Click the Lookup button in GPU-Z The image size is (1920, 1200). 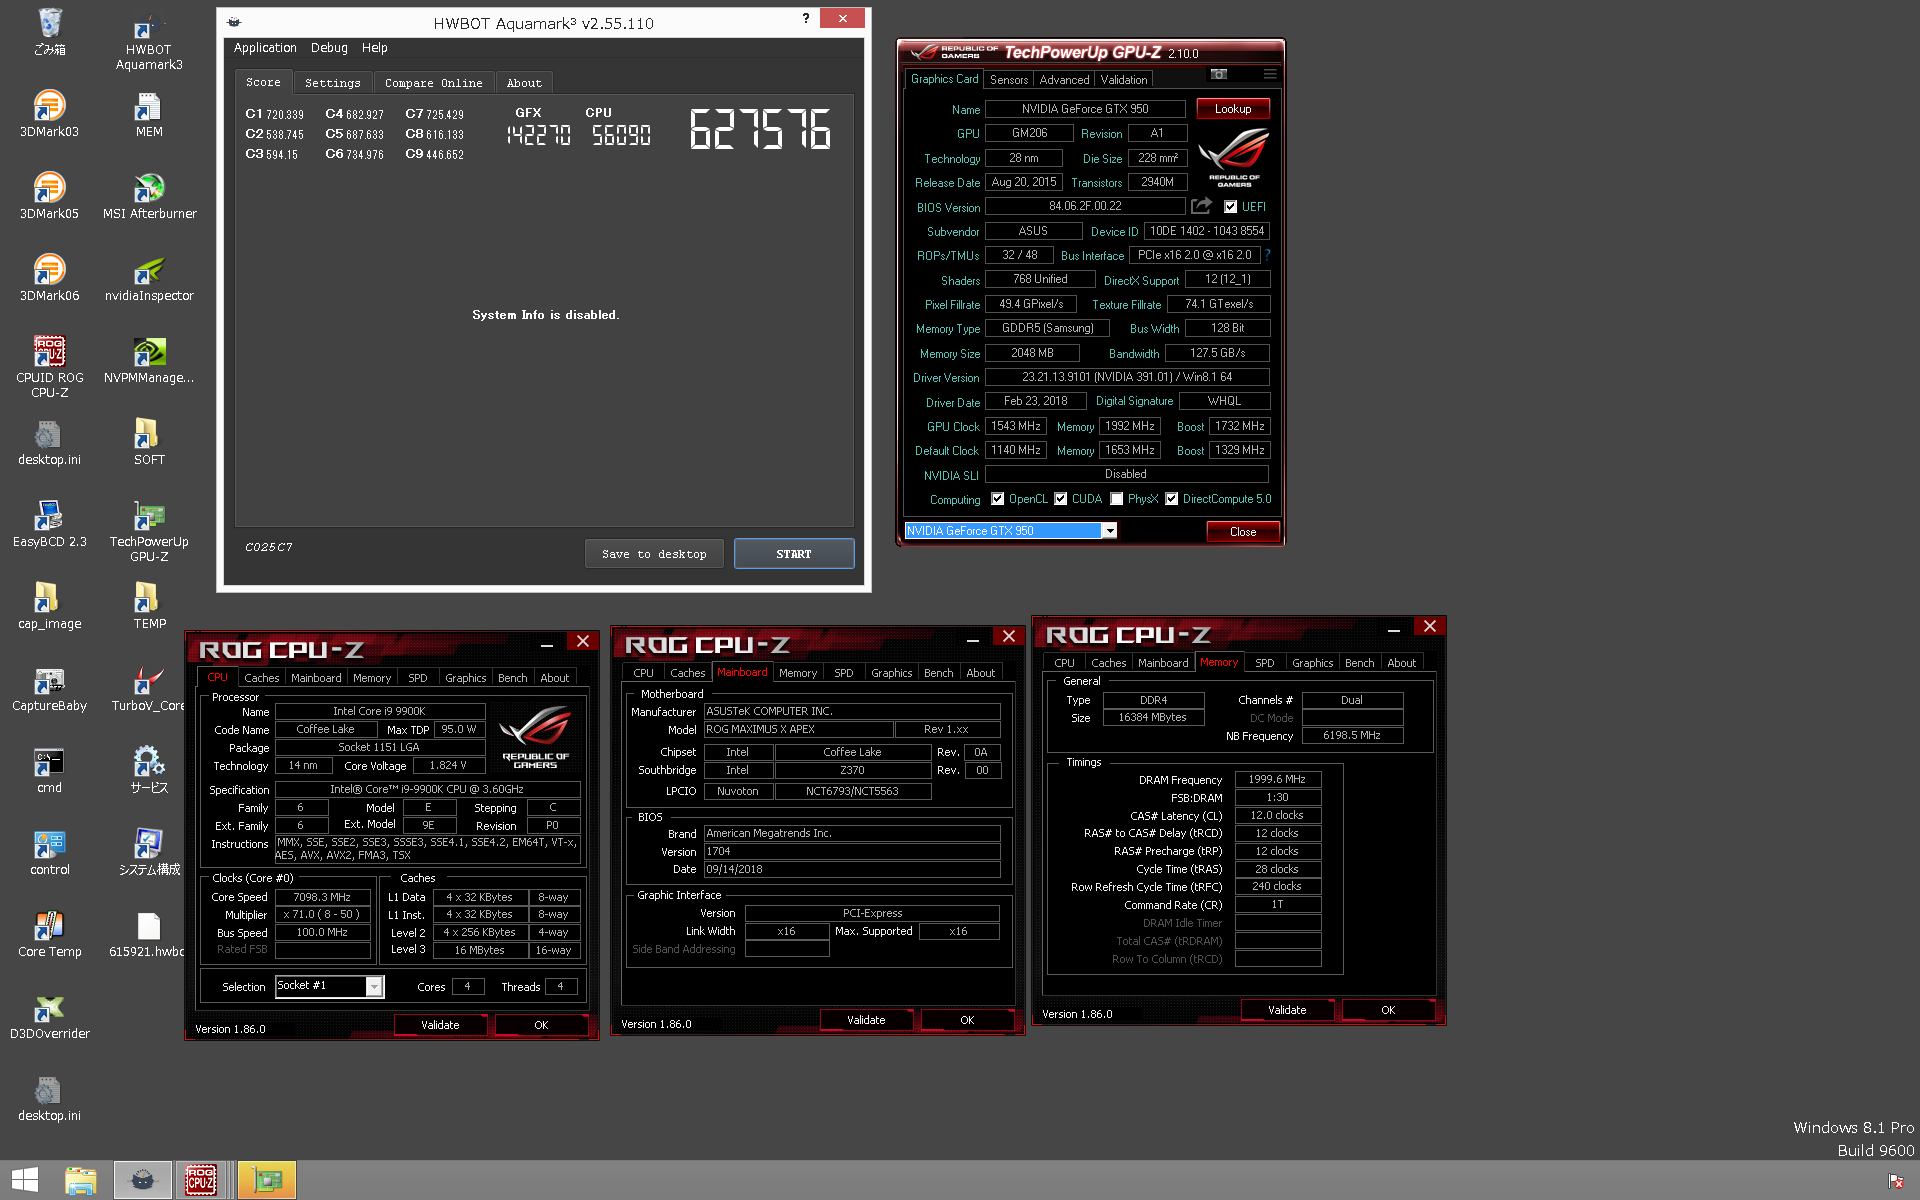click(1233, 109)
